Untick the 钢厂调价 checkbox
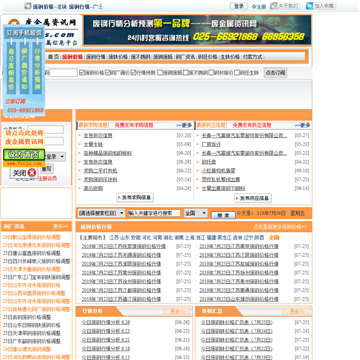This screenshot has width=360, height=360. click(108, 72)
